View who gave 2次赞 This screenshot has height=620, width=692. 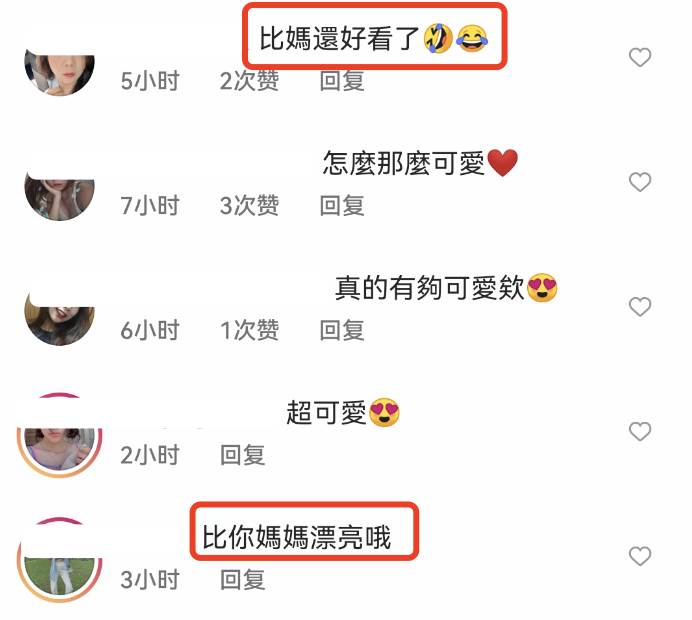point(249,81)
